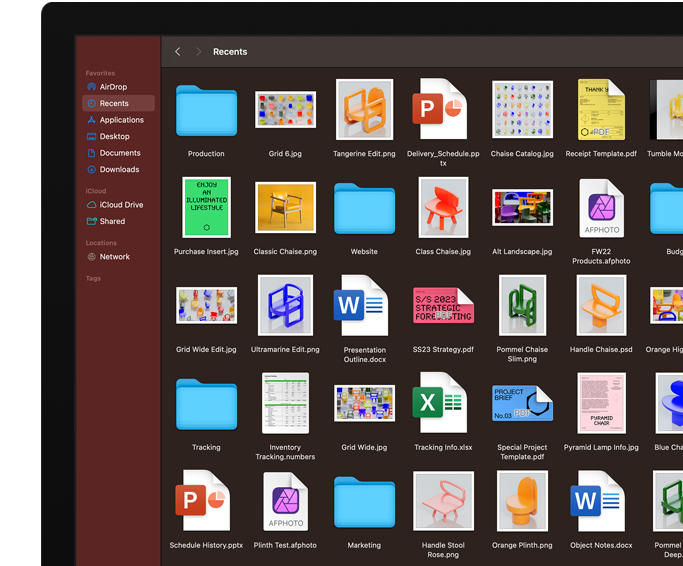This screenshot has width=683, height=566.
Task: Click the "Classic Chaise.png" file name
Action: click(x=285, y=251)
